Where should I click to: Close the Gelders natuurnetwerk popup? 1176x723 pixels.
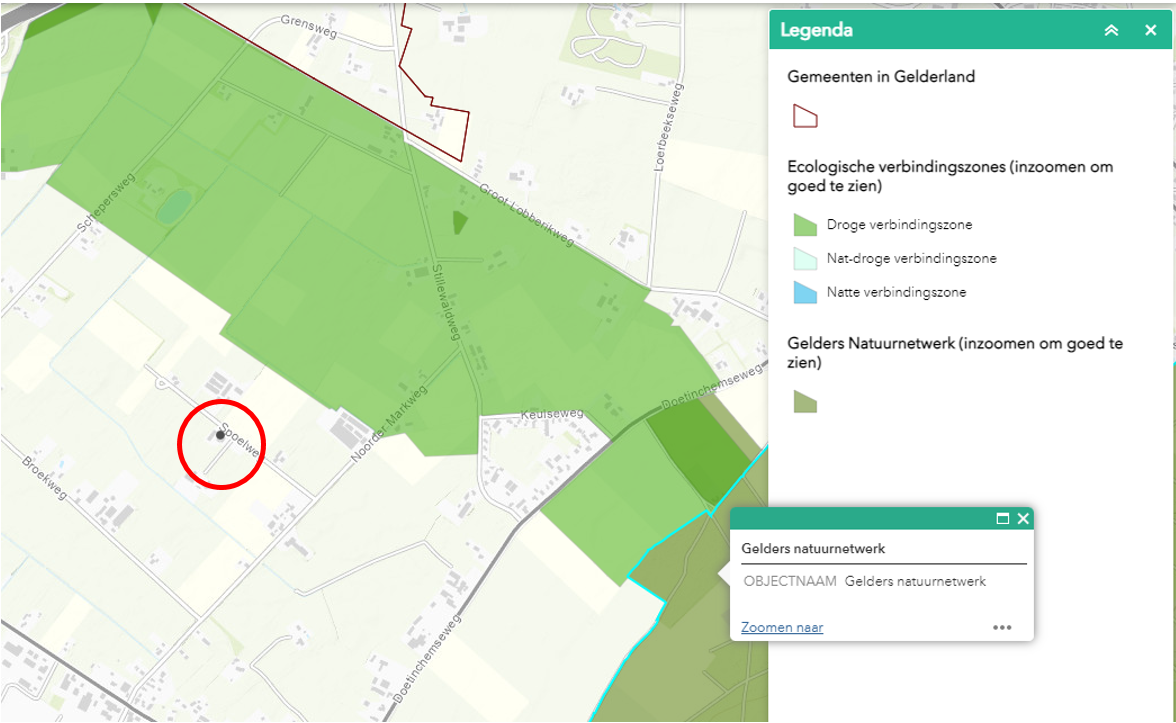[1023, 519]
